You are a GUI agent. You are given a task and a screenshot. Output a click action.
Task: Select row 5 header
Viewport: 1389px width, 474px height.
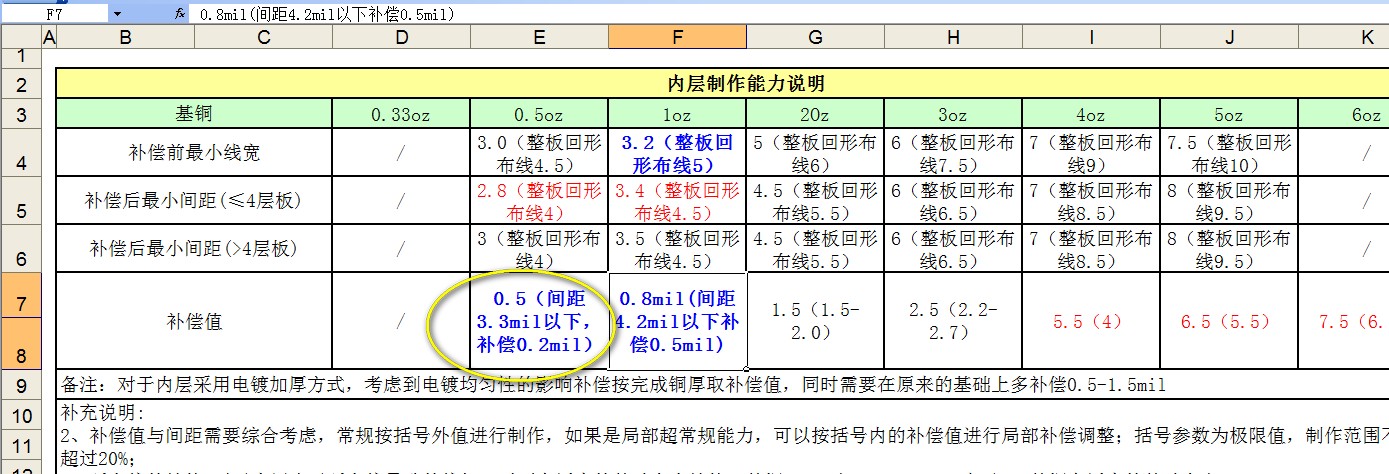coord(20,200)
